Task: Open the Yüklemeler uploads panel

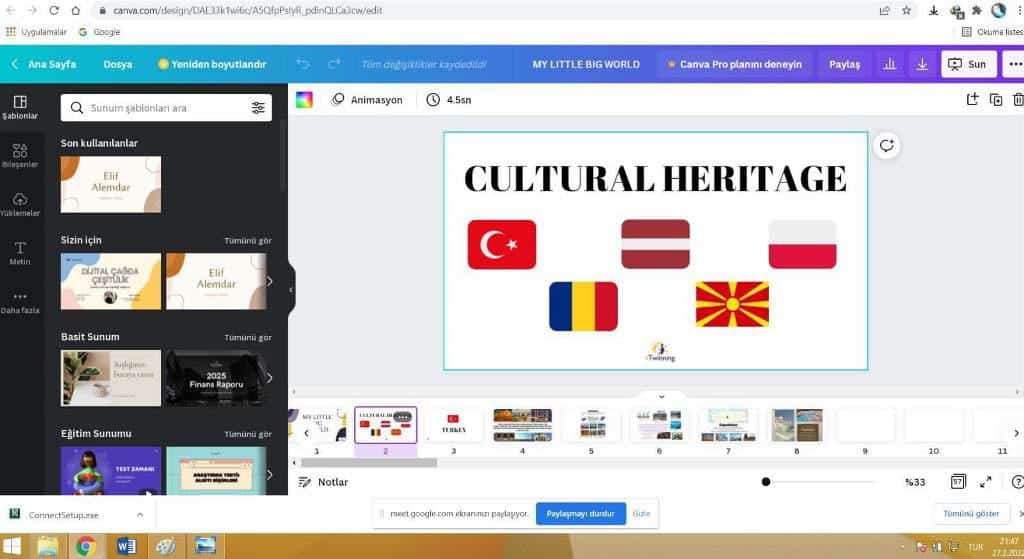Action: pyautogui.click(x=20, y=204)
